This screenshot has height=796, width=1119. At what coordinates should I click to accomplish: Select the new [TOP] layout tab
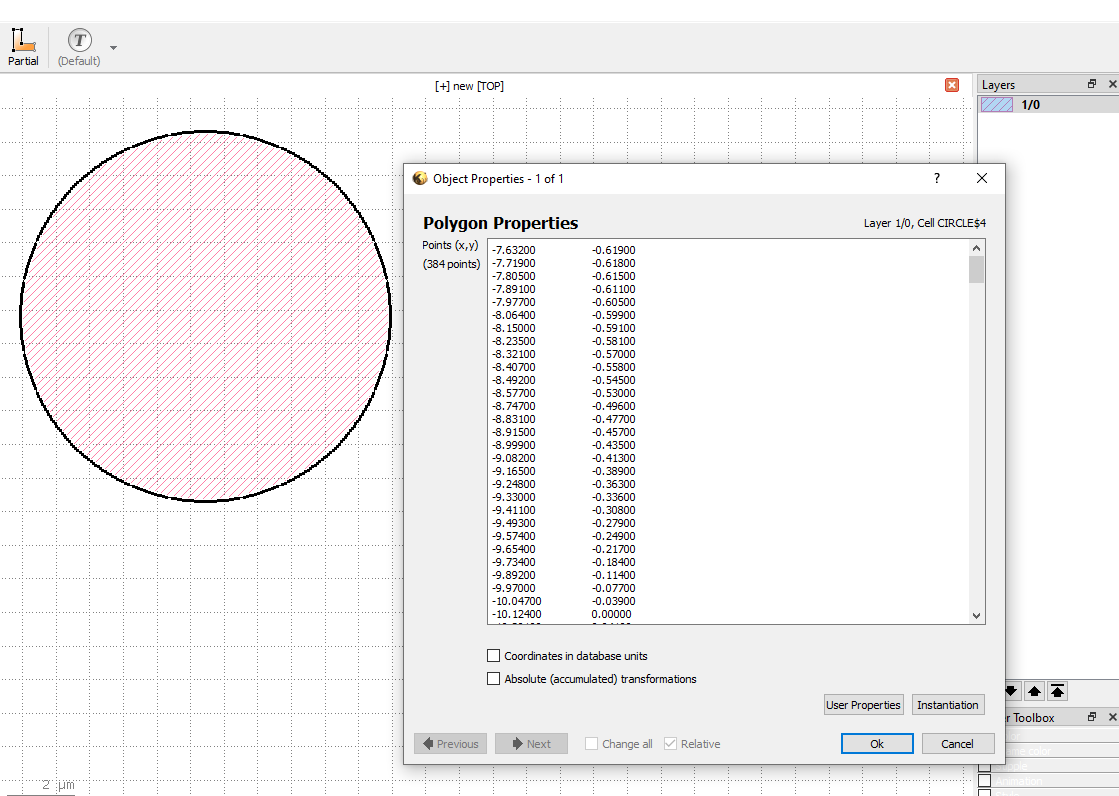pos(469,85)
